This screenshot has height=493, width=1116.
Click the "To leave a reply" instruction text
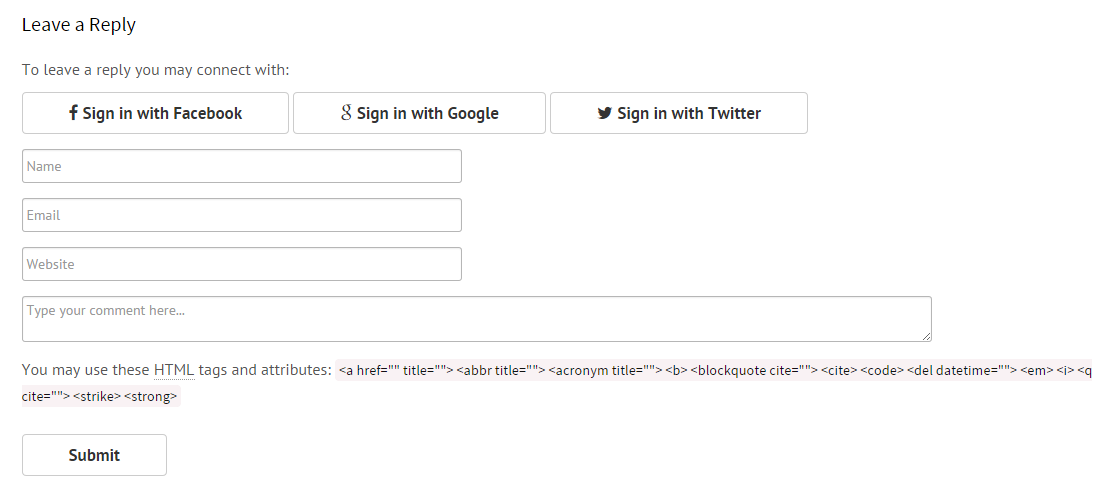[x=155, y=70]
